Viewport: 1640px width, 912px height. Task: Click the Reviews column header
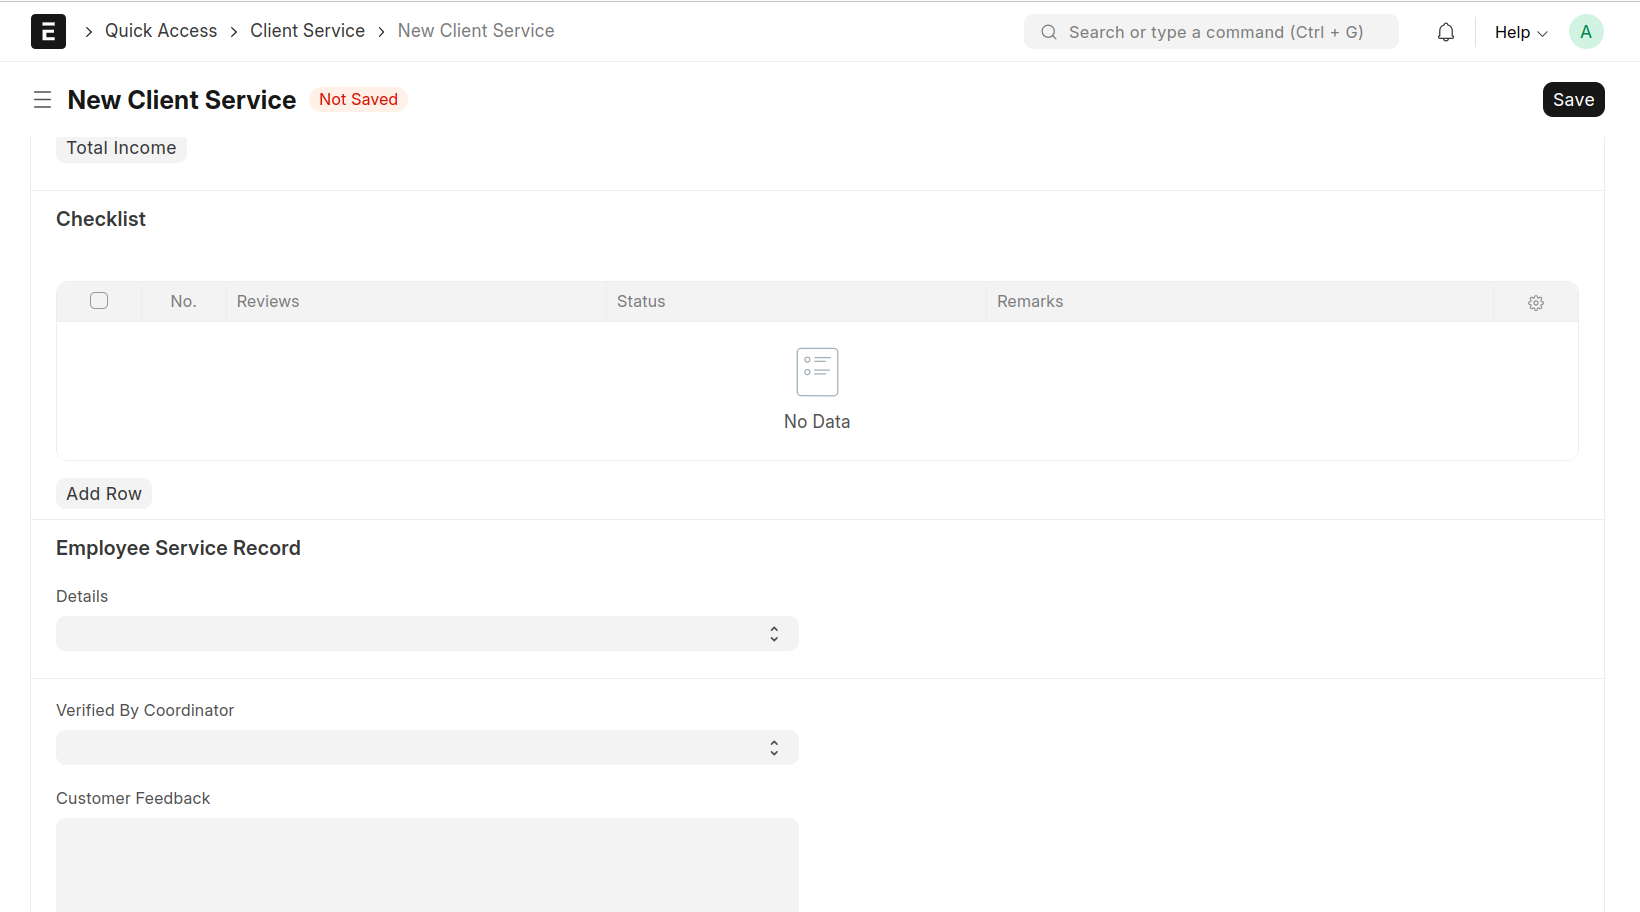coord(268,302)
